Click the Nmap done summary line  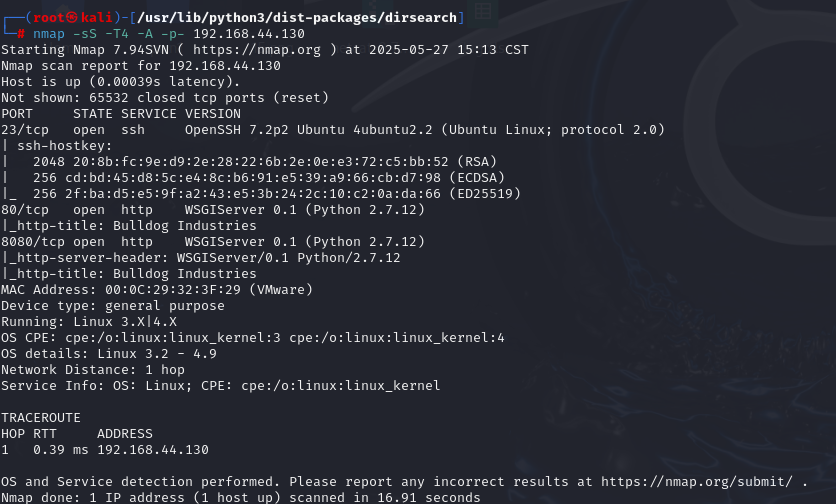240,498
